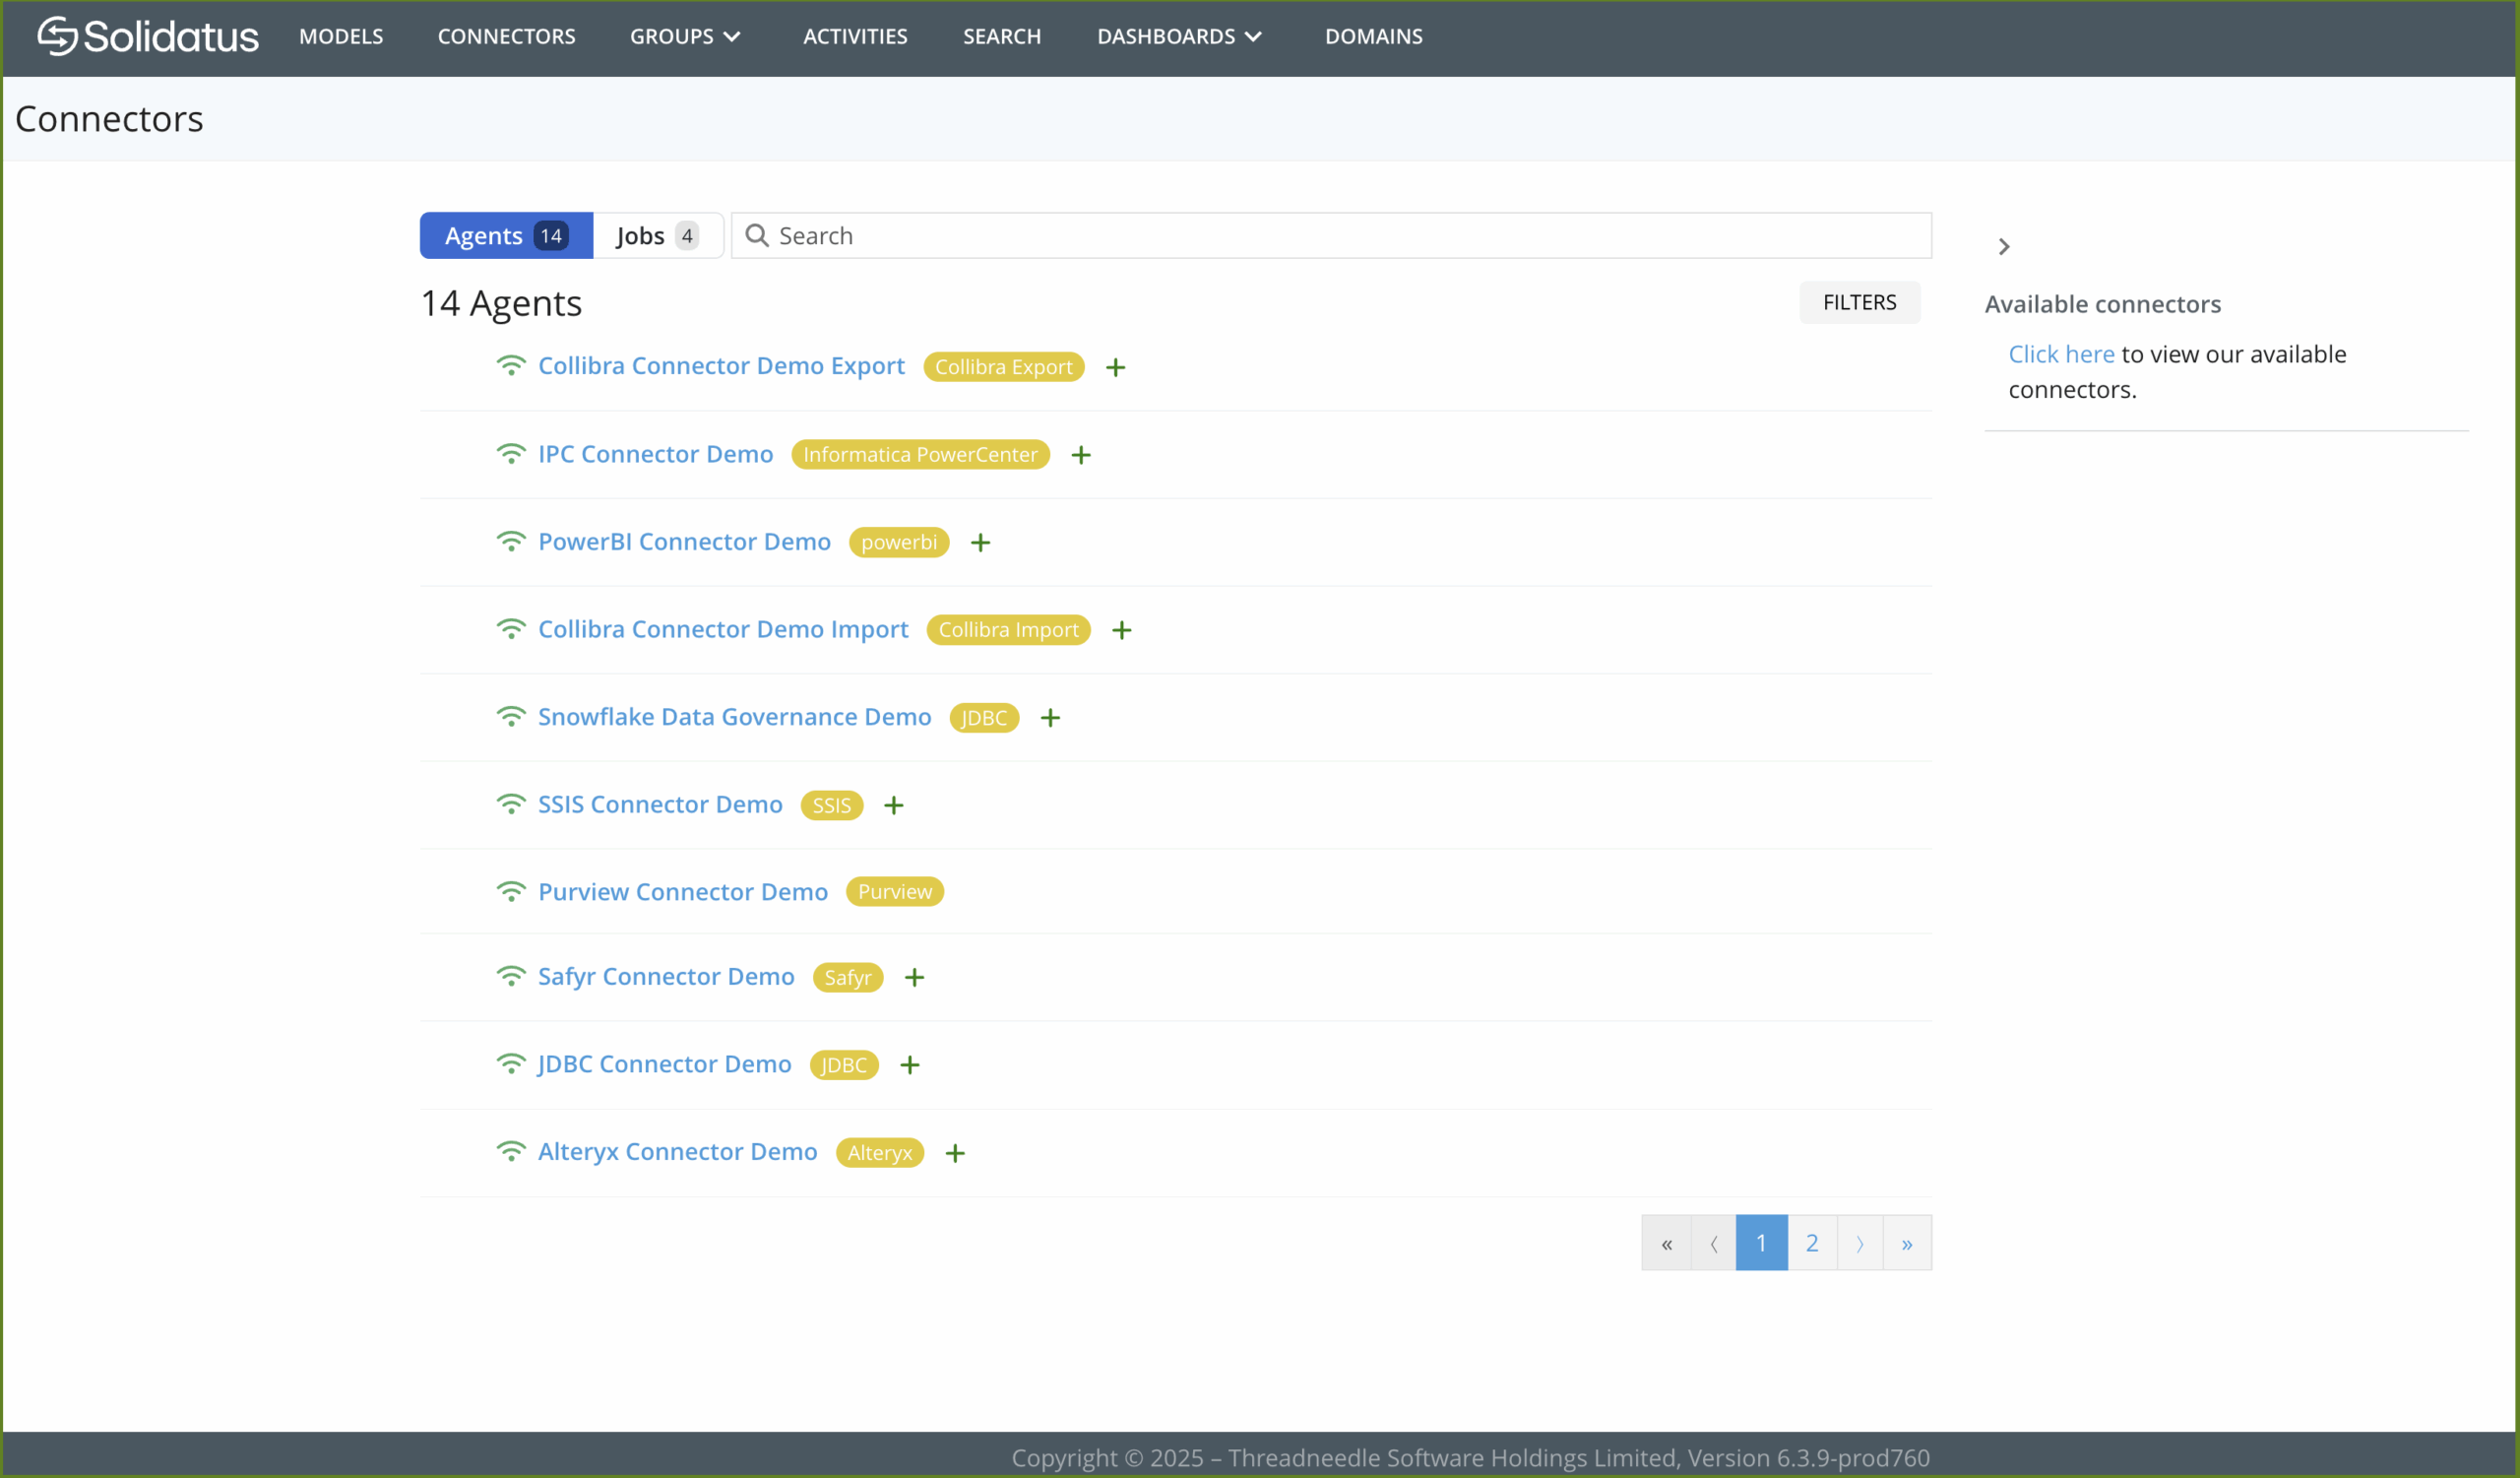
Task: Click the plus icon for JDBC Connector Demo
Action: coord(910,1065)
